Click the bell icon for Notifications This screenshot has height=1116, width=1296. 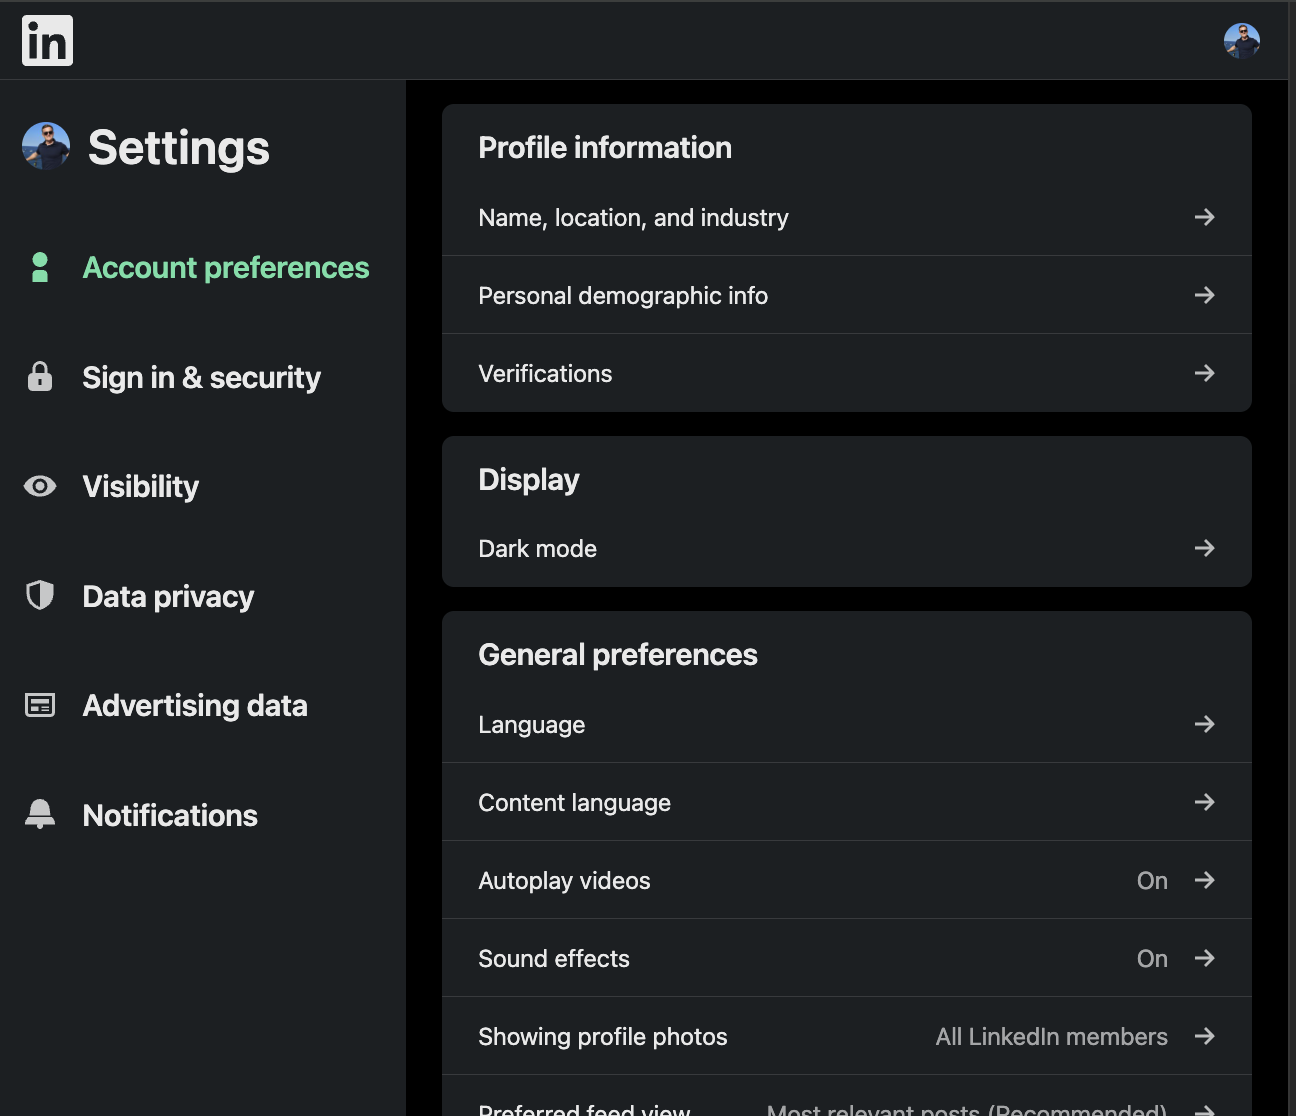(40, 814)
